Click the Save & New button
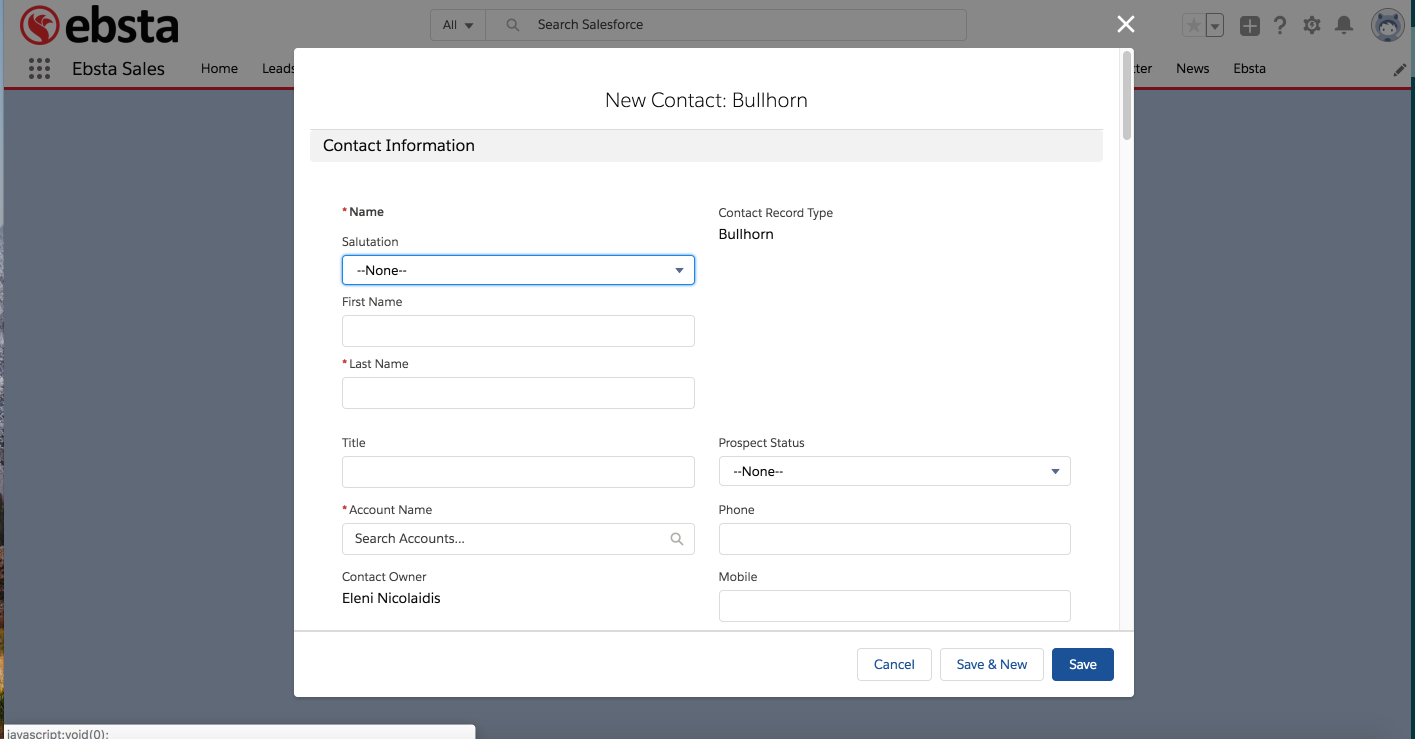The image size is (1415, 739). [991, 665]
